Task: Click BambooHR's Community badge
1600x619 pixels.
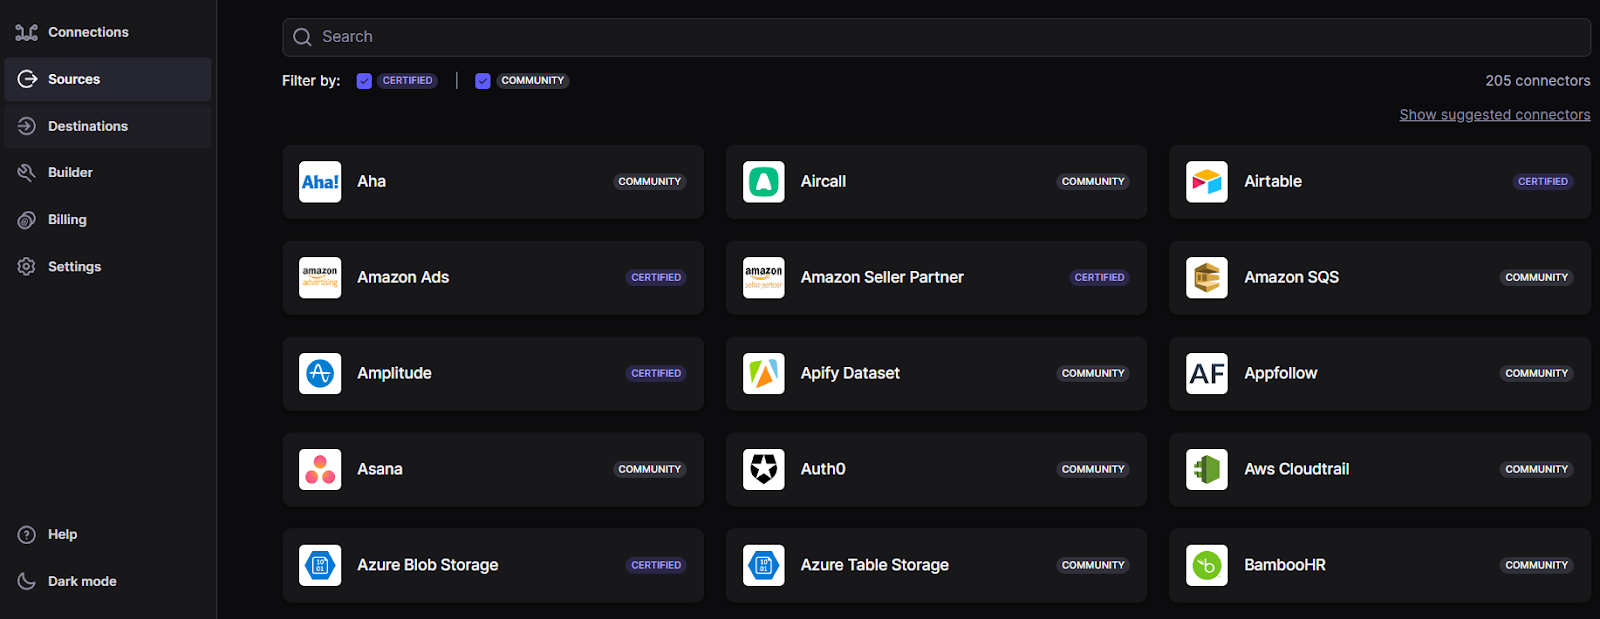Action: point(1537,565)
